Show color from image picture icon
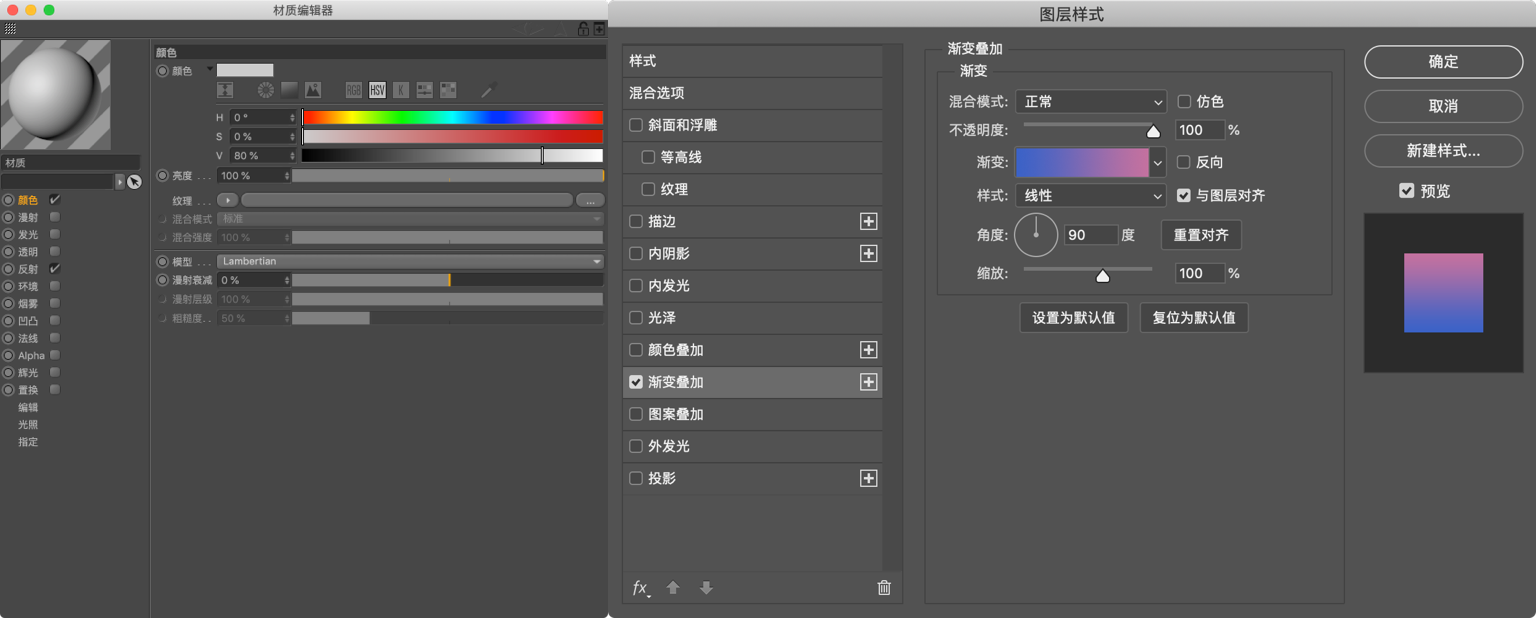 click(x=313, y=90)
